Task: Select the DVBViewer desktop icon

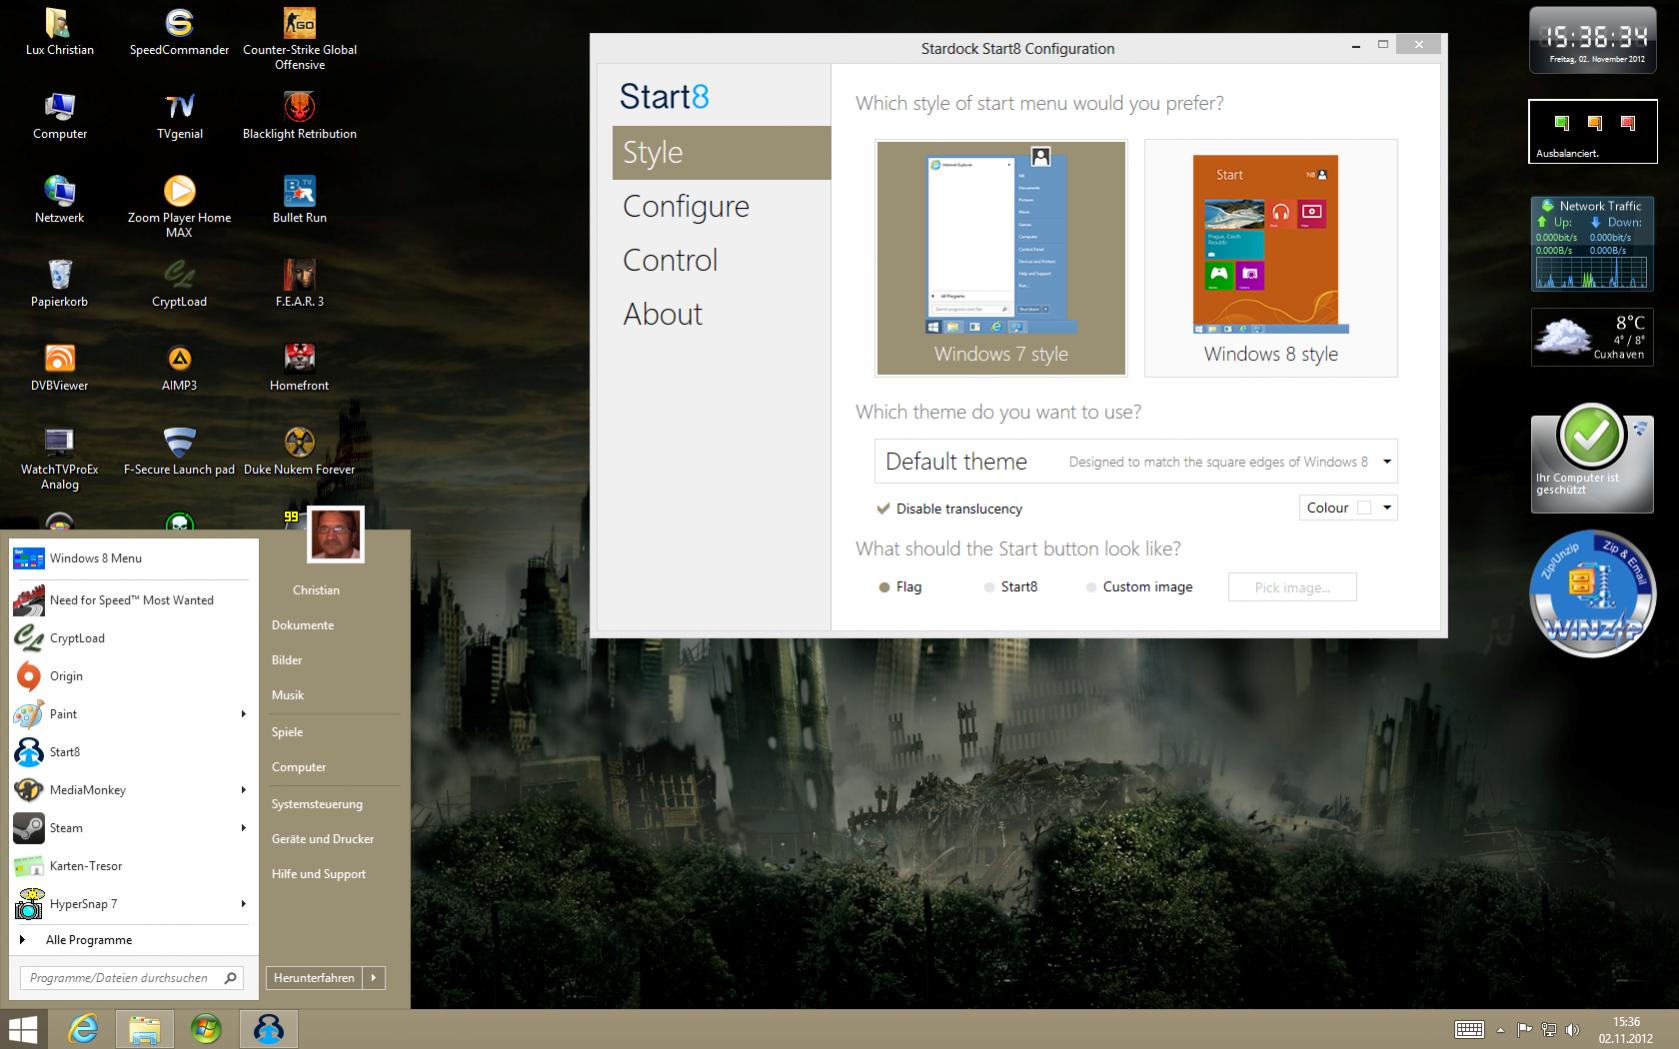Action: pyautogui.click(x=59, y=369)
